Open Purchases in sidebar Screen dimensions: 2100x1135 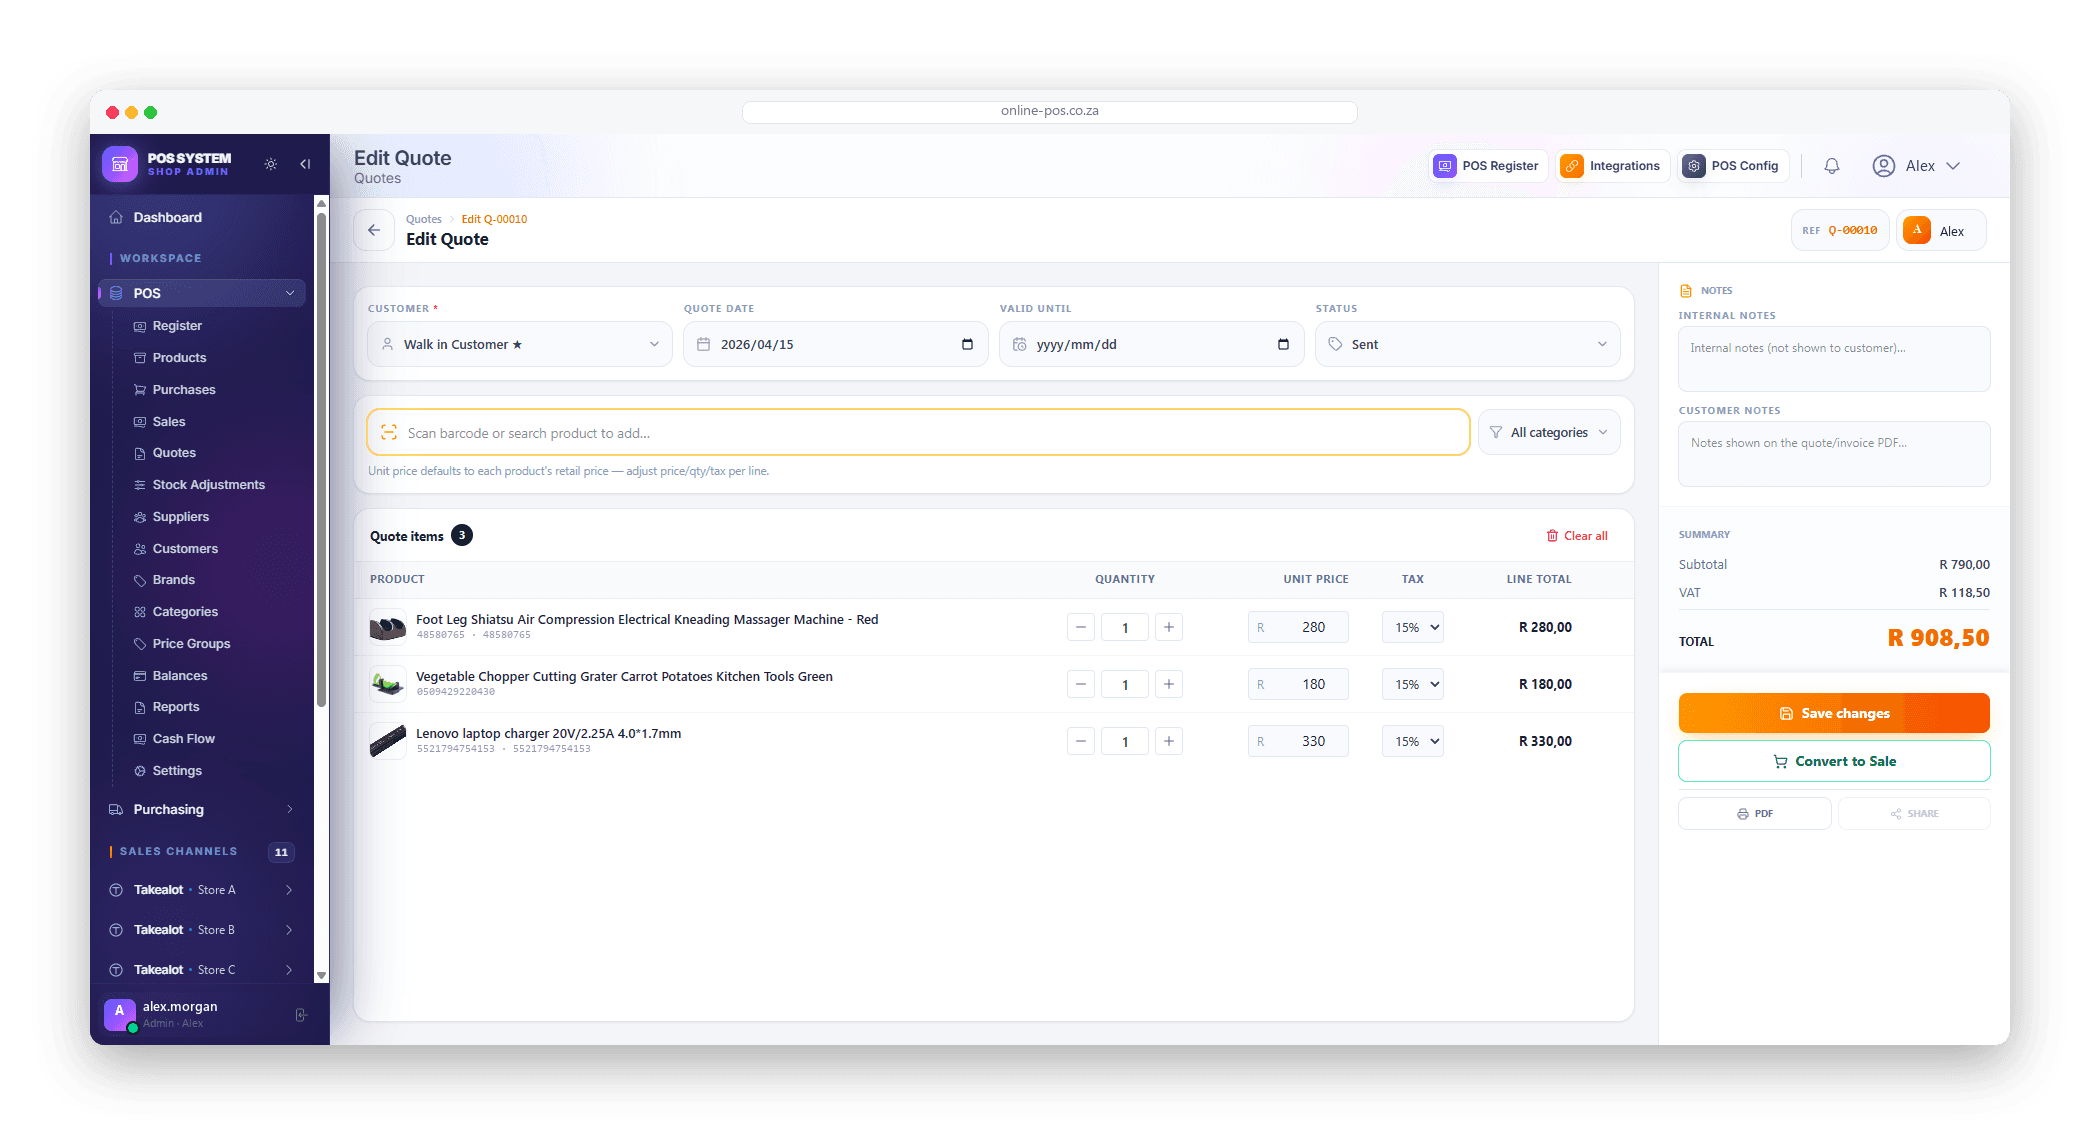point(184,390)
